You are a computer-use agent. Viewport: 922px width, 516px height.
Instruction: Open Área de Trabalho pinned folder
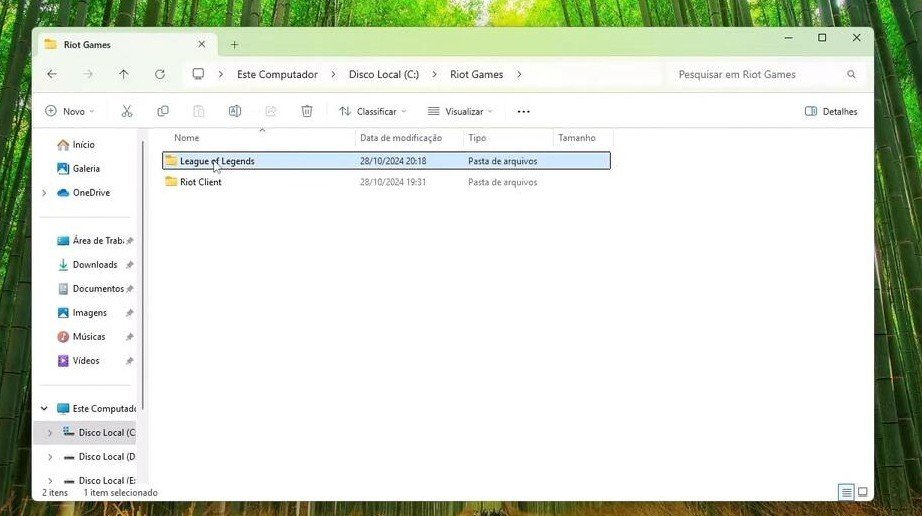click(x=97, y=240)
